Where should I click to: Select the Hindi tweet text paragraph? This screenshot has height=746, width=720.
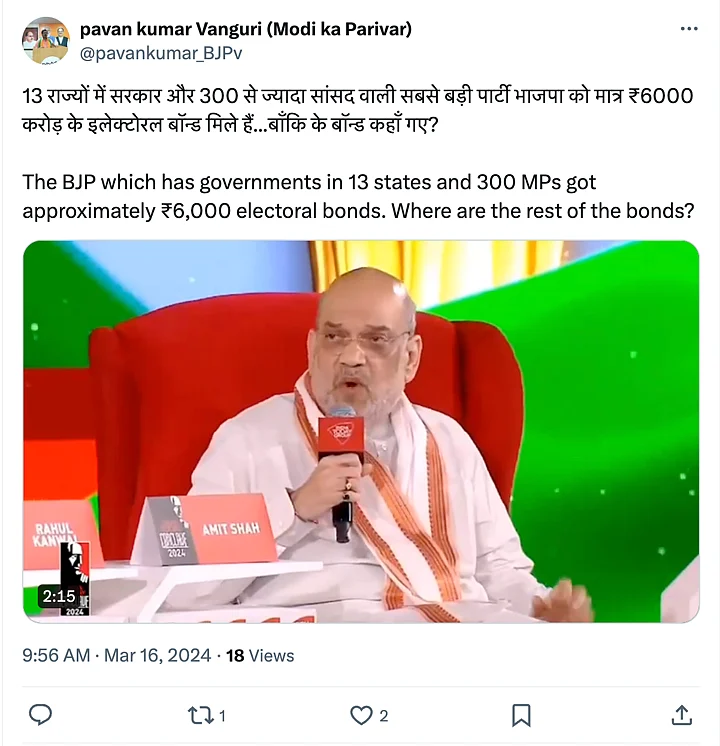[x=358, y=110]
